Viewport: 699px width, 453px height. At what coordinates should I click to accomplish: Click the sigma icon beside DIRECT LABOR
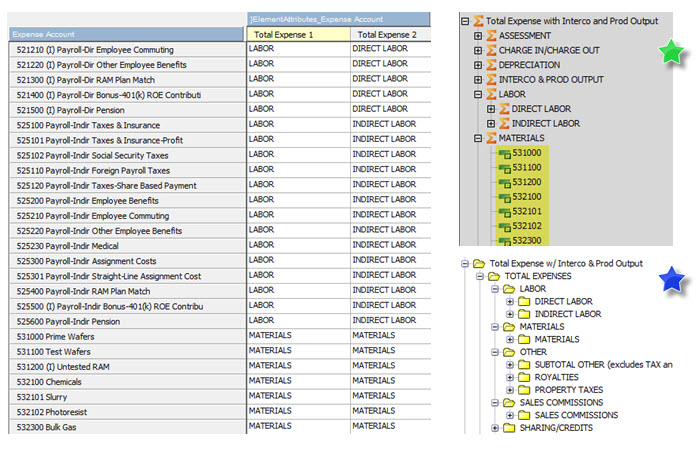(504, 109)
